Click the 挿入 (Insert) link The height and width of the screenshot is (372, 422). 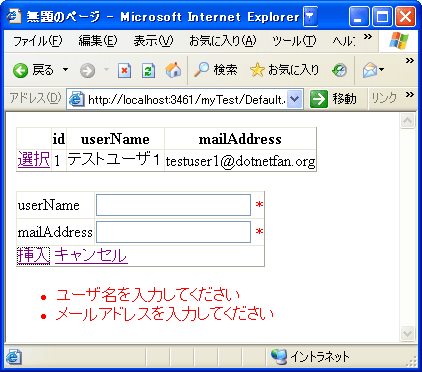pos(34,256)
